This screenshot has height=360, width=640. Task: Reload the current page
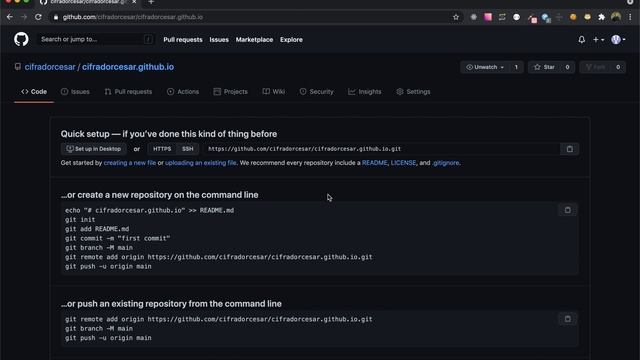coord(38,17)
